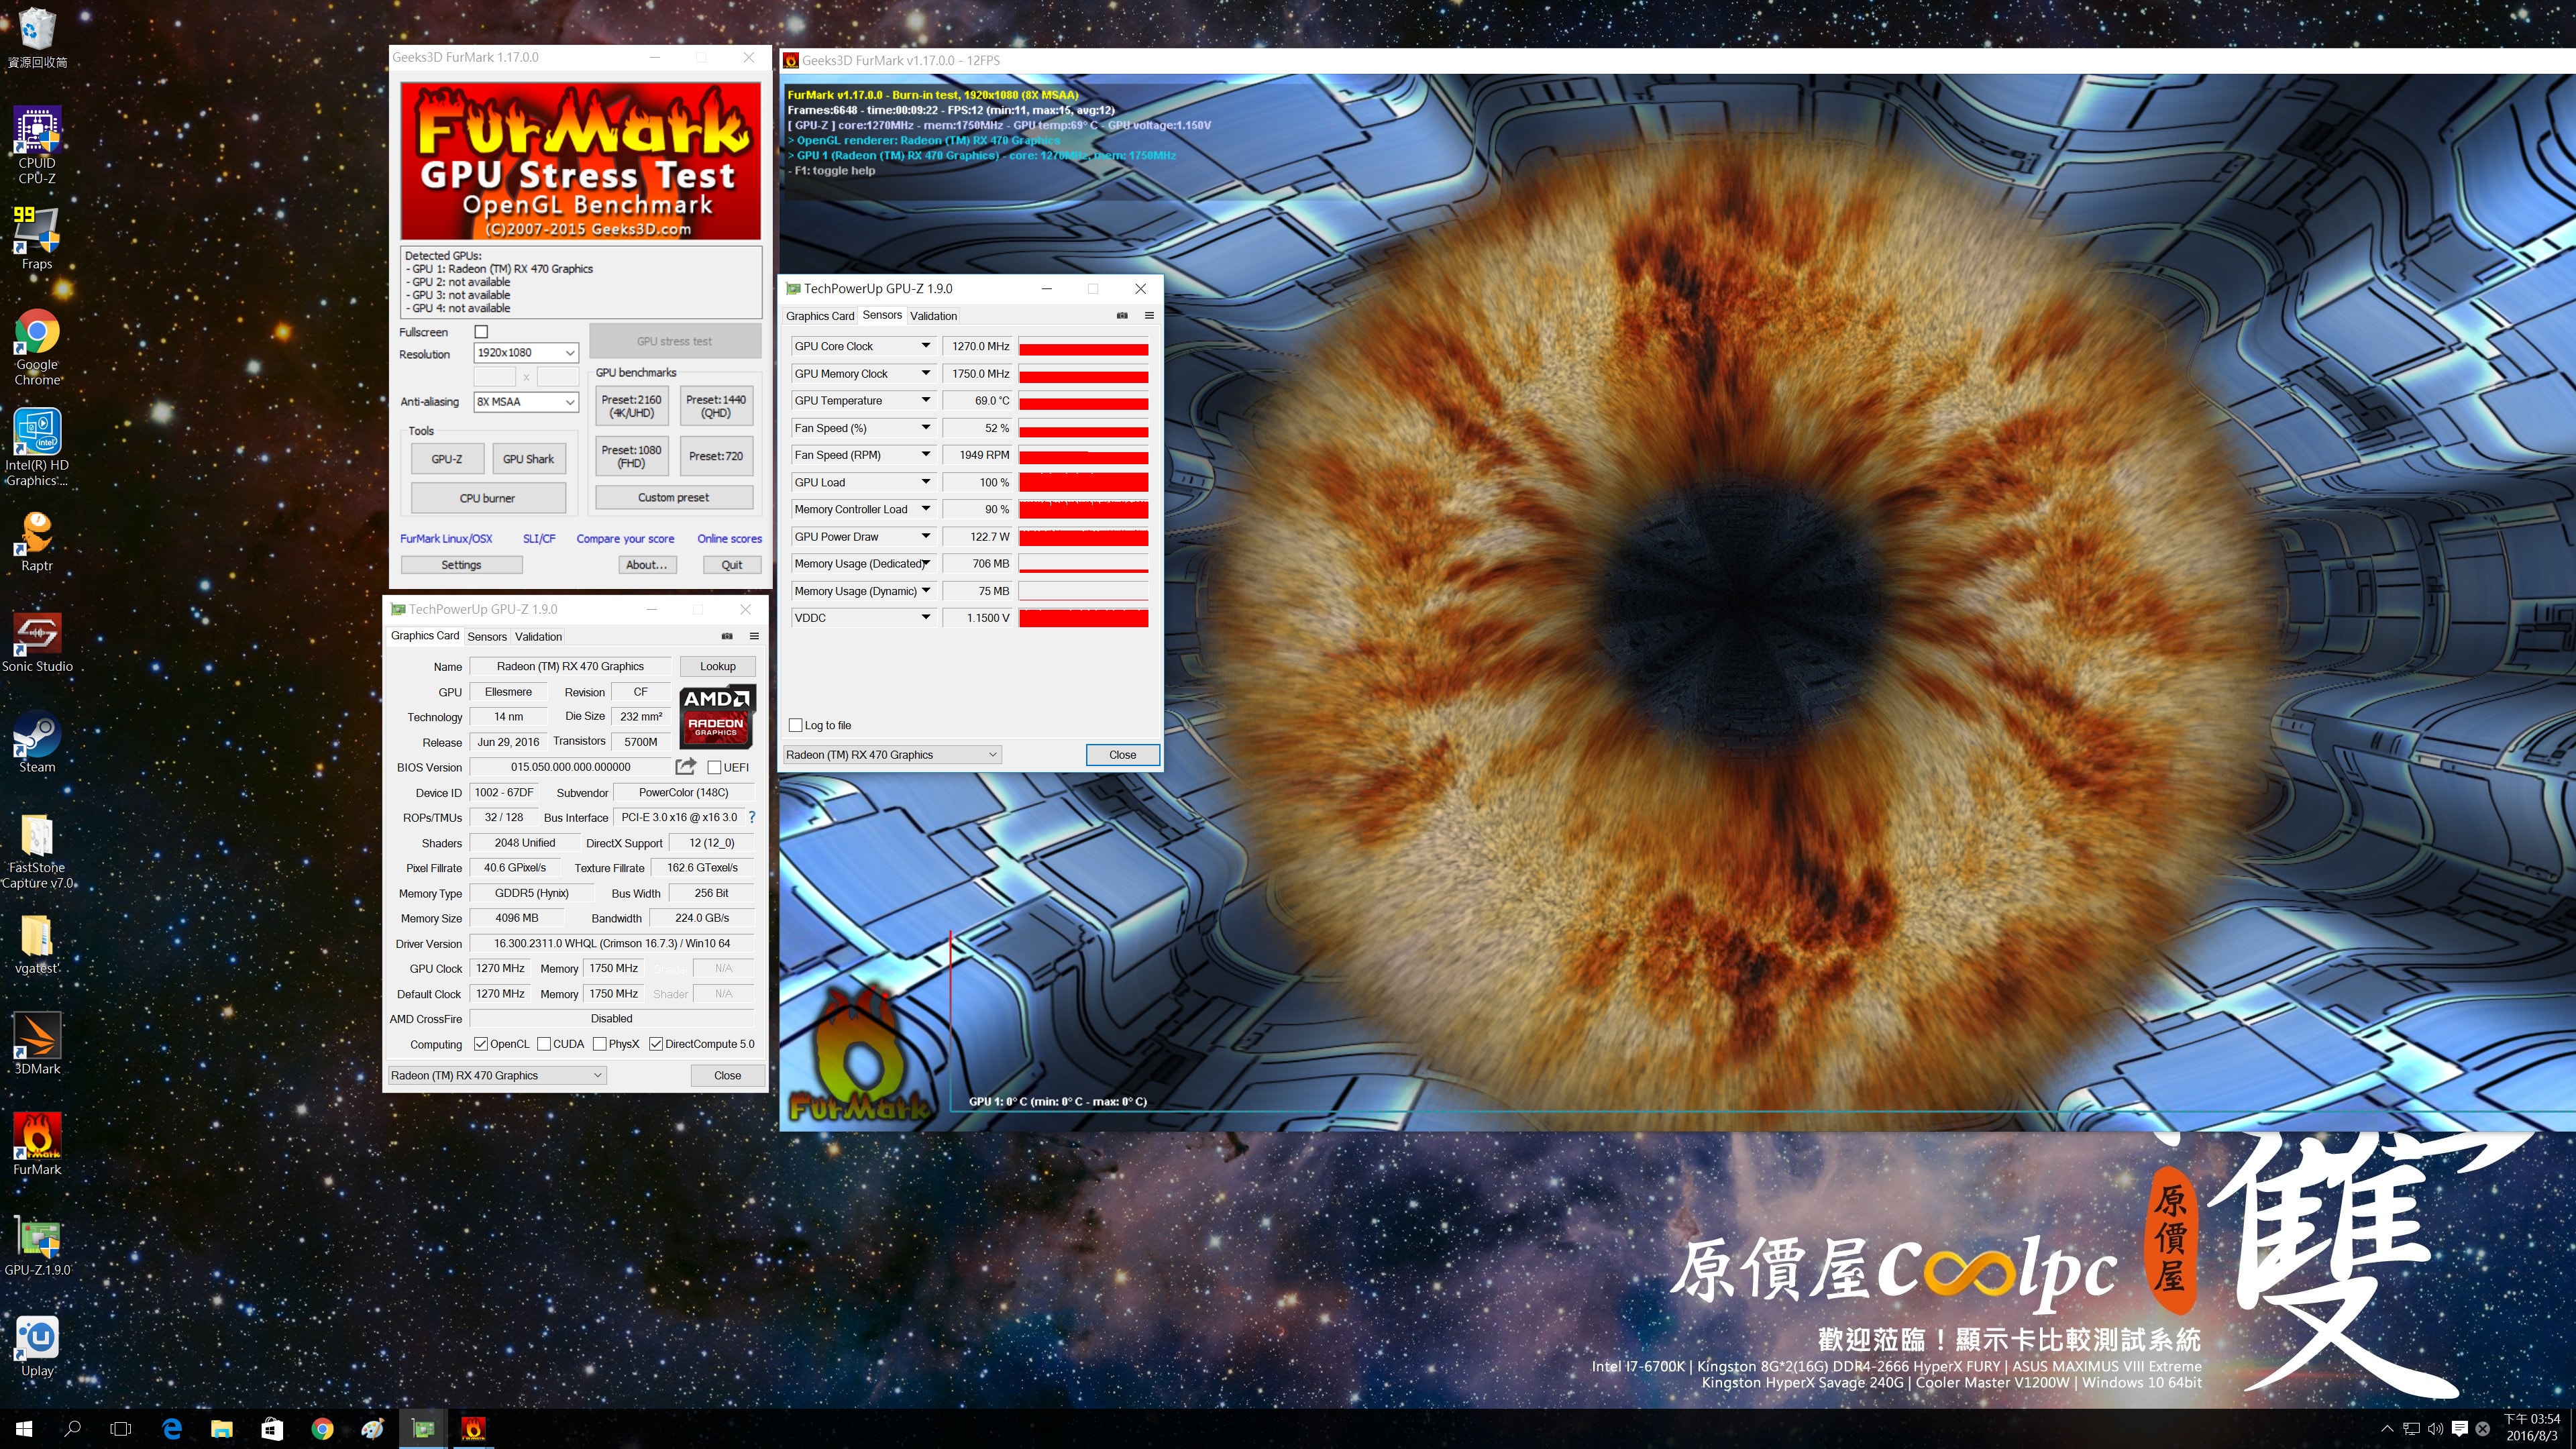
Task: Open the Recycle Bin icon
Action: coord(37,38)
